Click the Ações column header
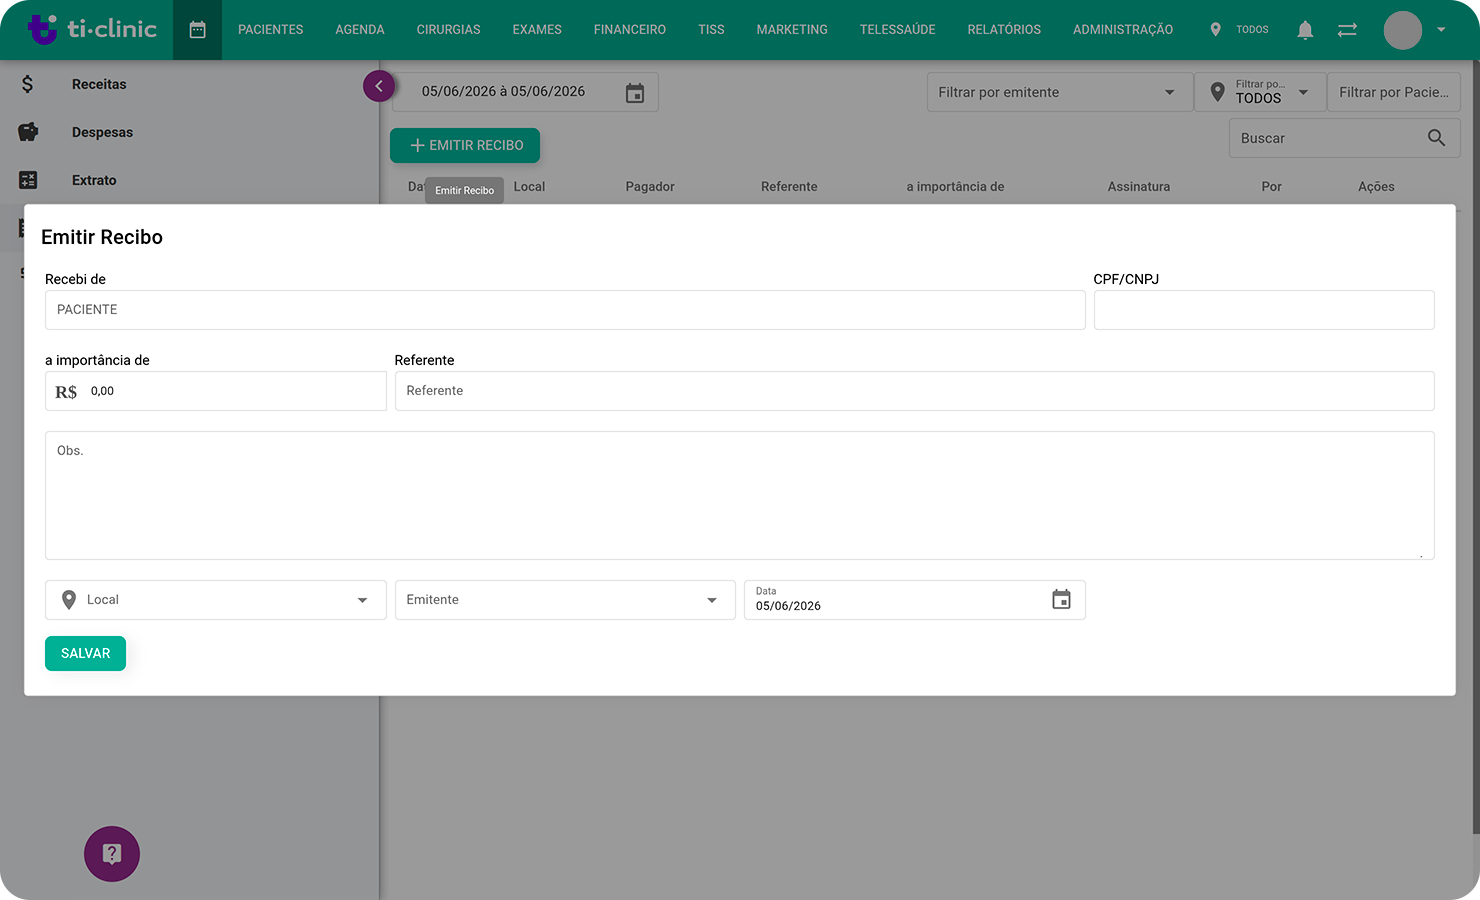The height and width of the screenshot is (900, 1480). [x=1376, y=187]
